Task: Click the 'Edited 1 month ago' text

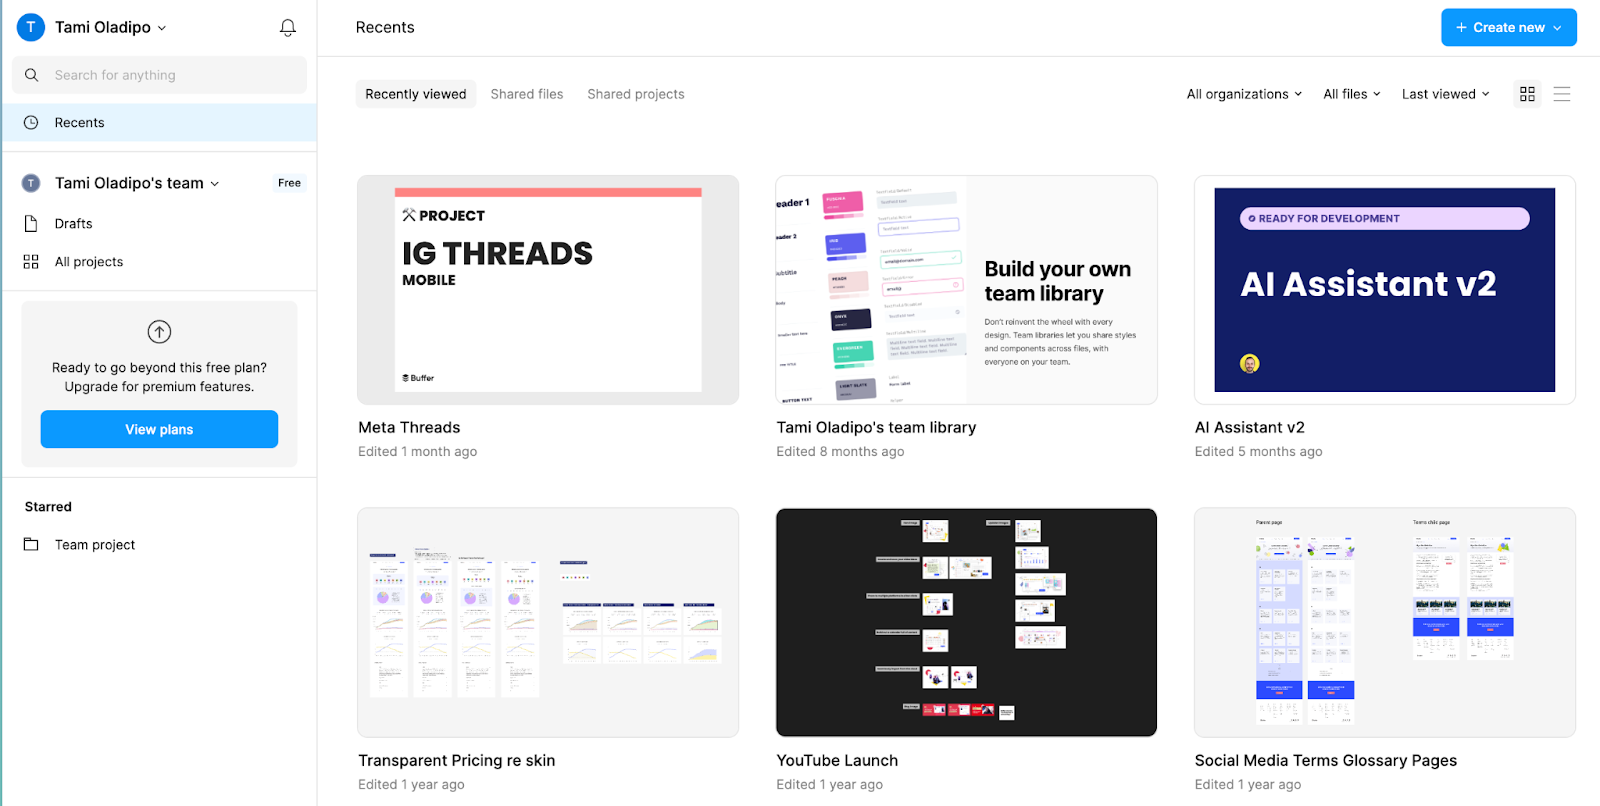Action: 417,452
